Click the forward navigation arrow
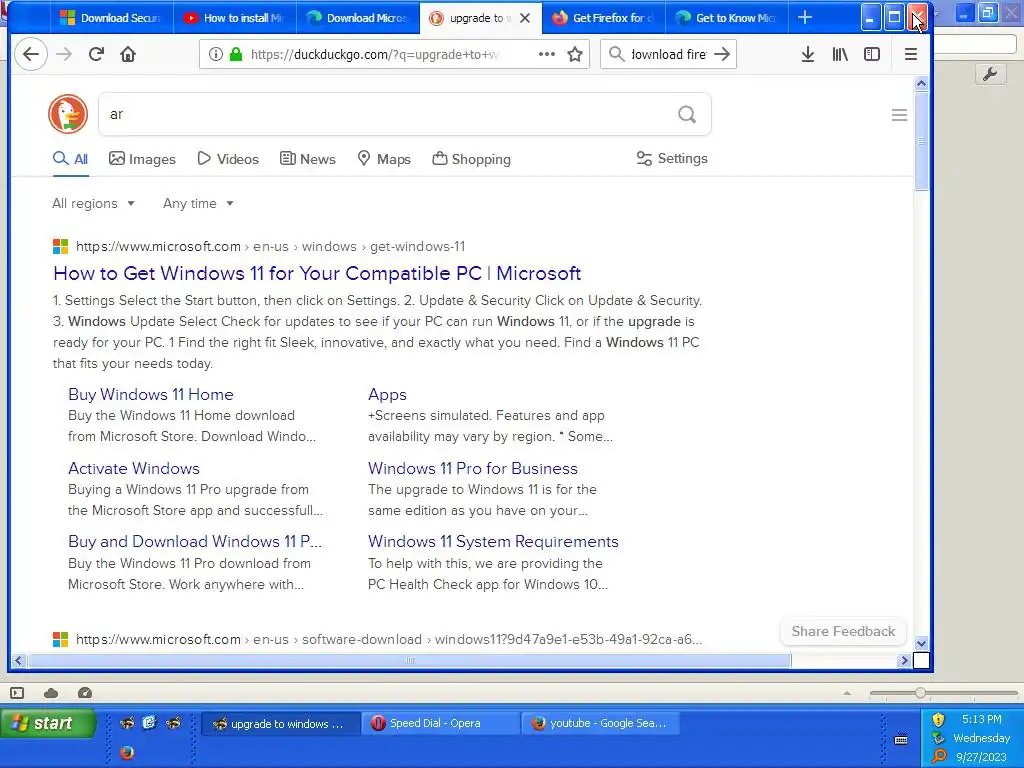This screenshot has width=1024, height=768. (64, 54)
